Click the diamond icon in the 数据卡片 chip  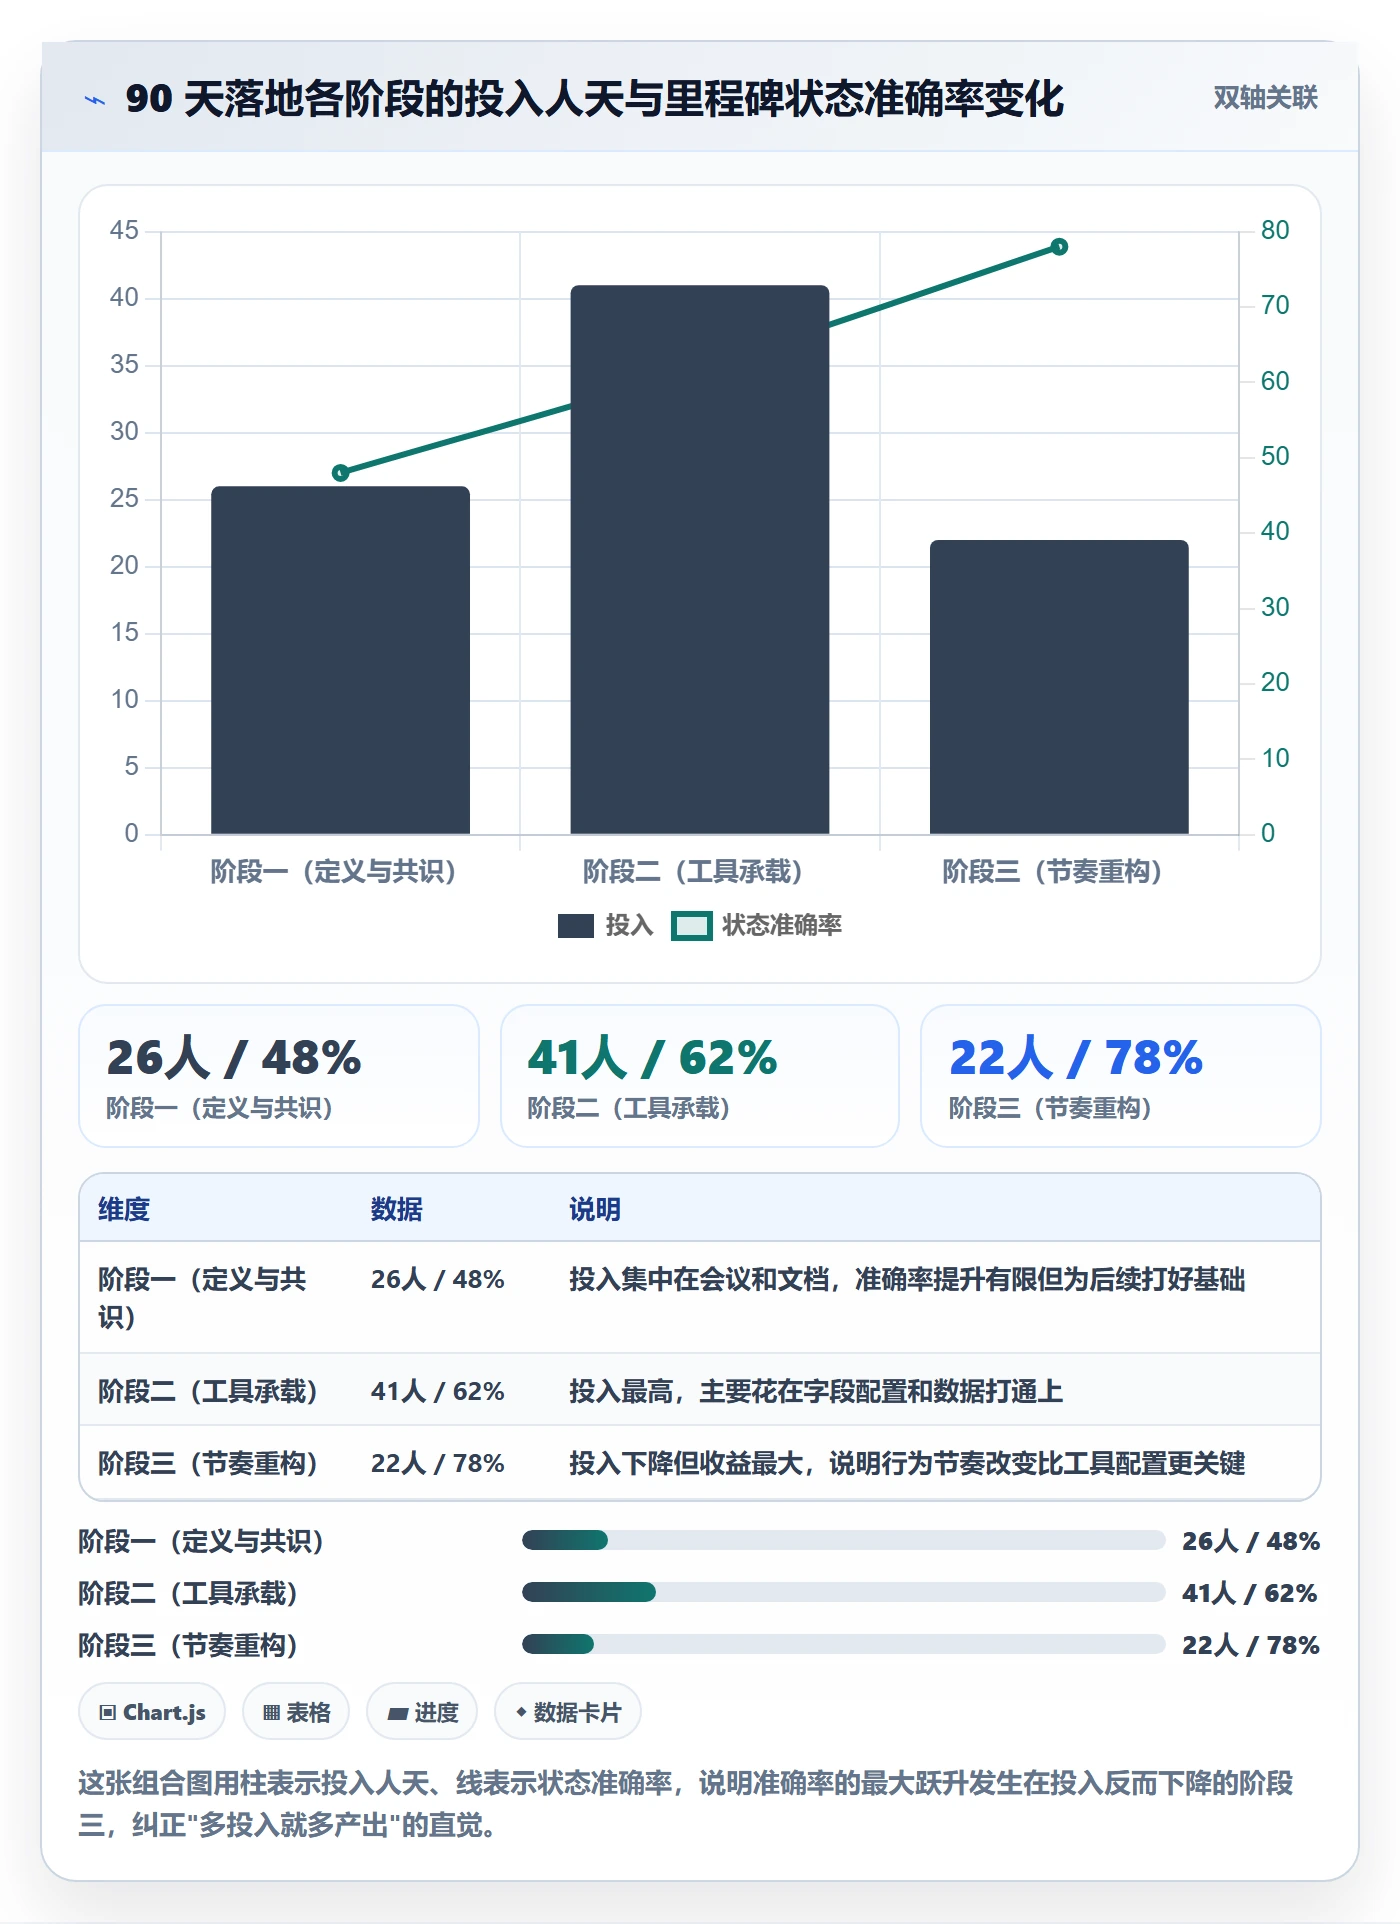tap(521, 1712)
